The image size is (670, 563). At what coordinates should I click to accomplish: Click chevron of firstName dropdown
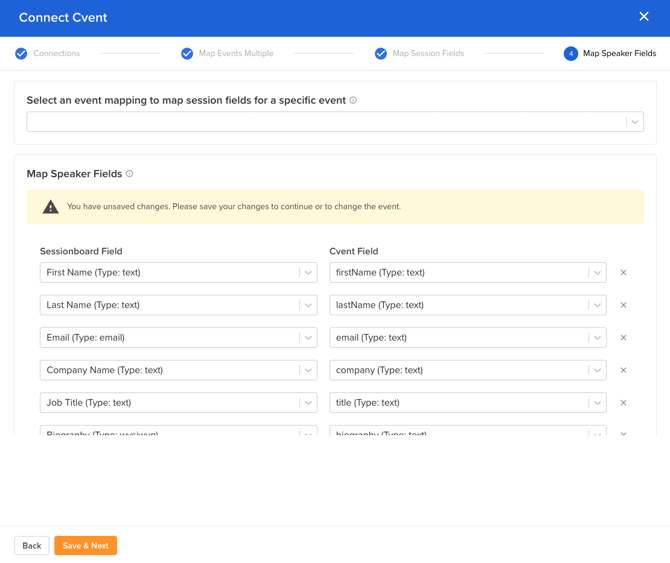[x=597, y=273]
